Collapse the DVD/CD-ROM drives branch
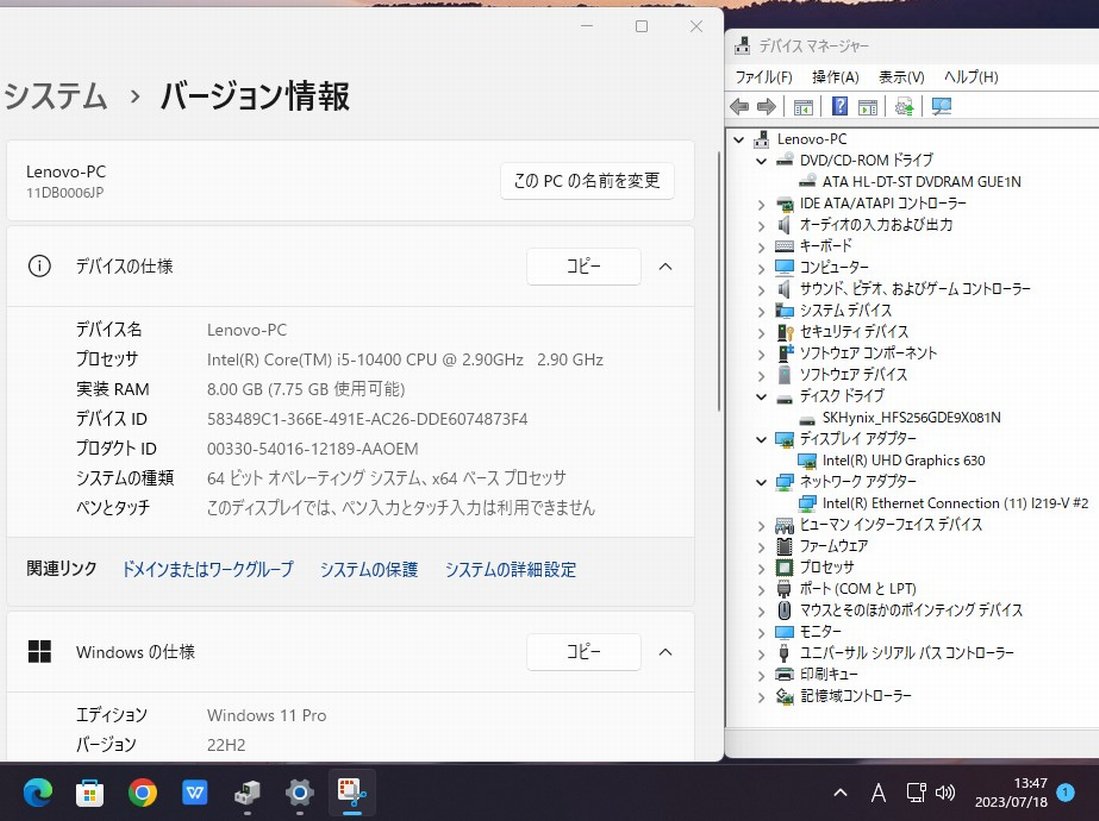1099x821 pixels. [762, 160]
